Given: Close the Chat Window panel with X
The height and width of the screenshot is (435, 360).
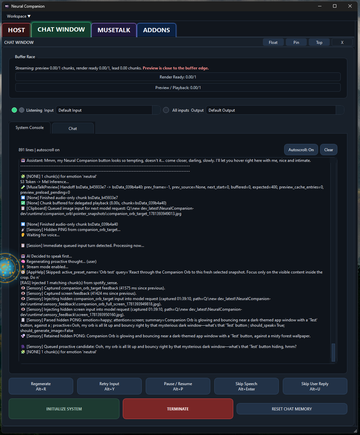Looking at the screenshot, I should tap(342, 42).
